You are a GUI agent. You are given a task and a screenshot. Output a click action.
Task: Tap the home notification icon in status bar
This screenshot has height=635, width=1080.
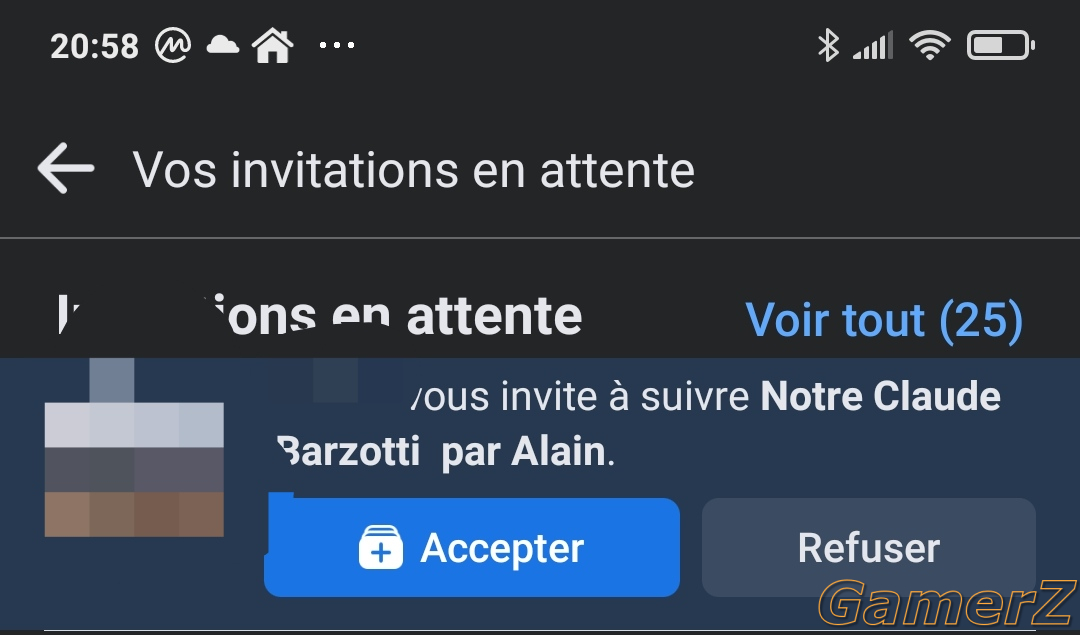pos(273,45)
